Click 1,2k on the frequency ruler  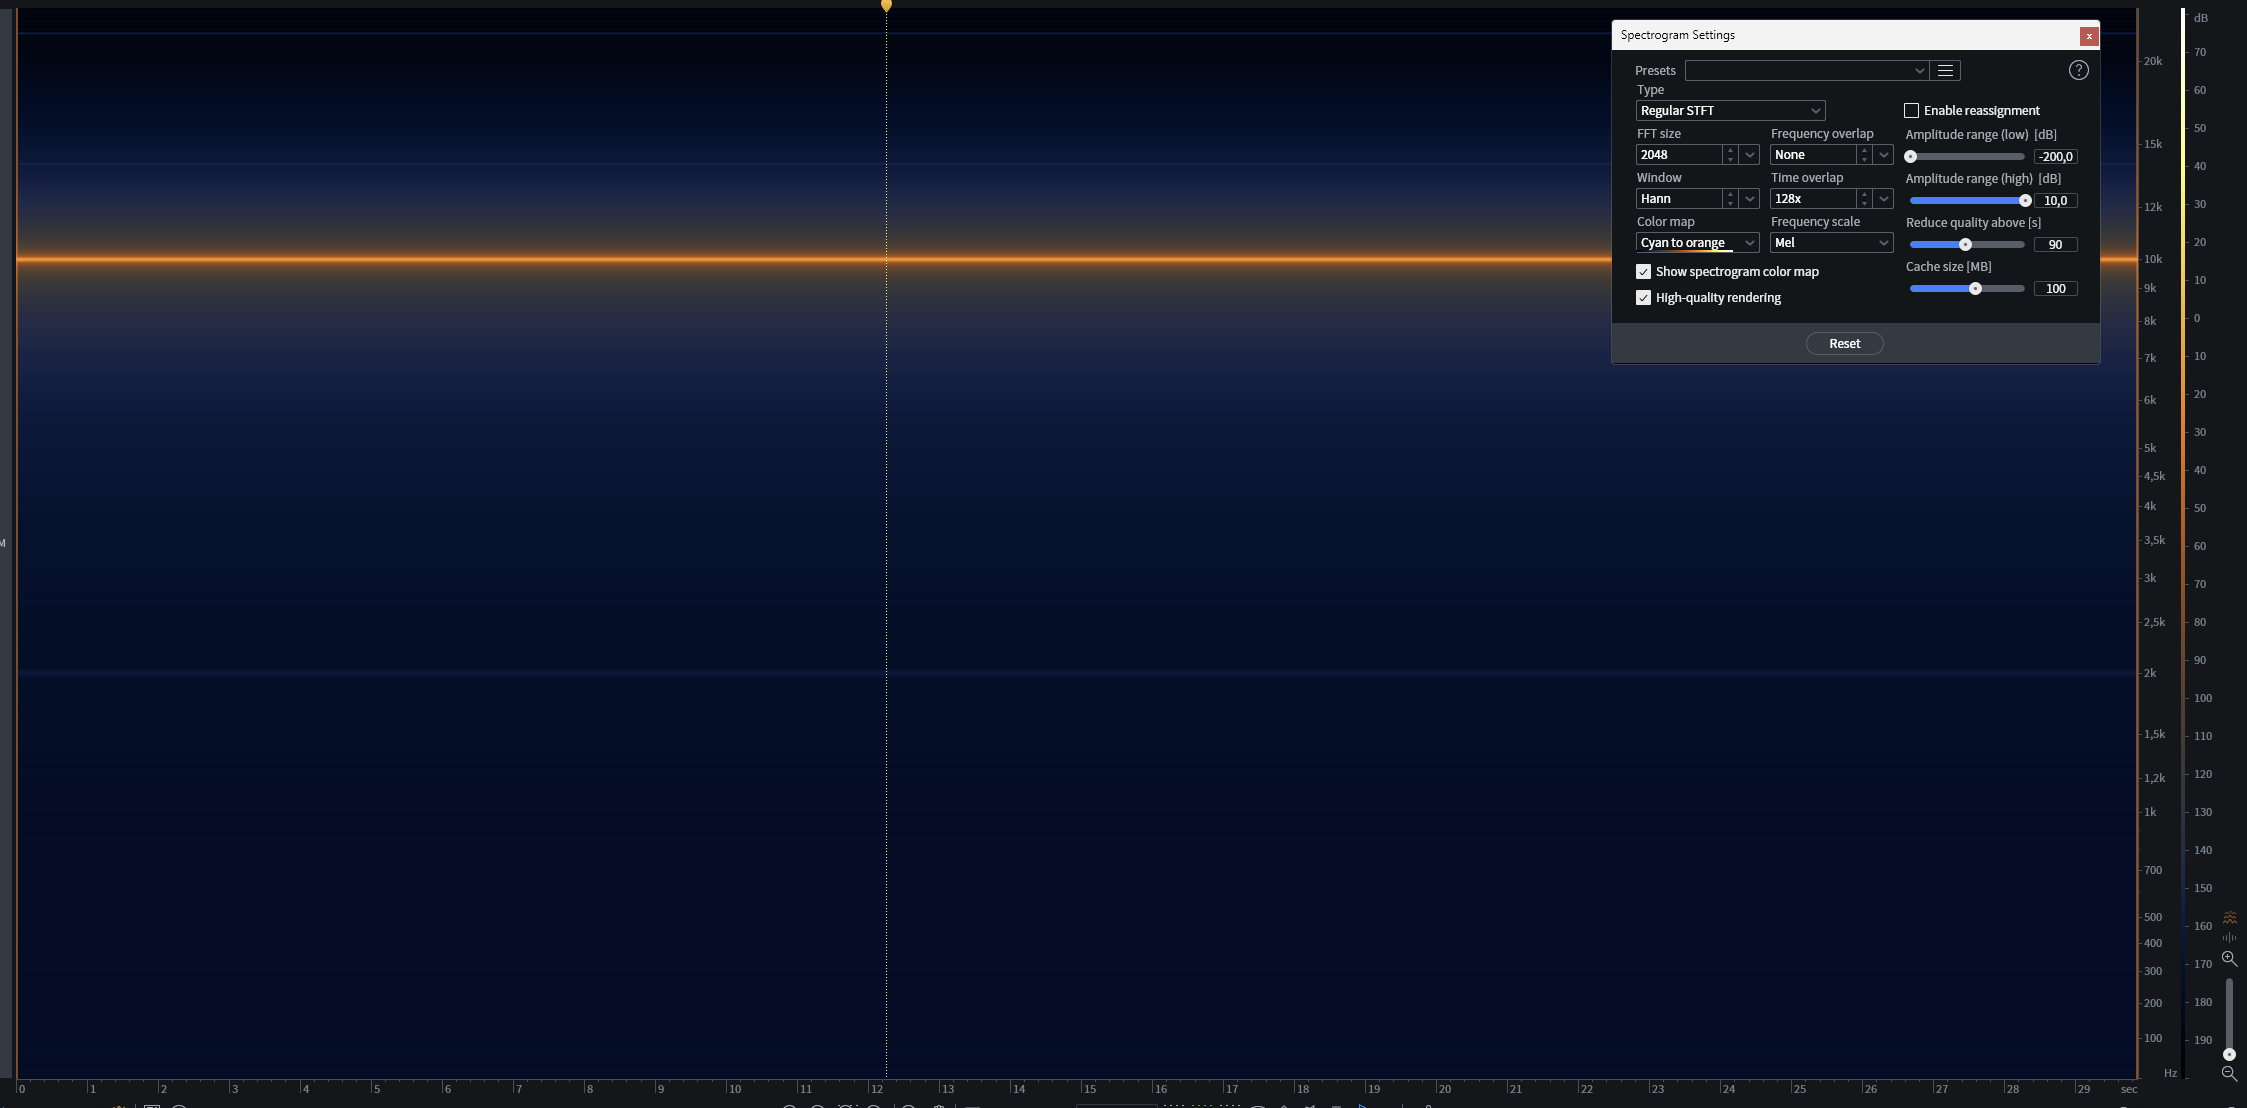pos(2155,778)
